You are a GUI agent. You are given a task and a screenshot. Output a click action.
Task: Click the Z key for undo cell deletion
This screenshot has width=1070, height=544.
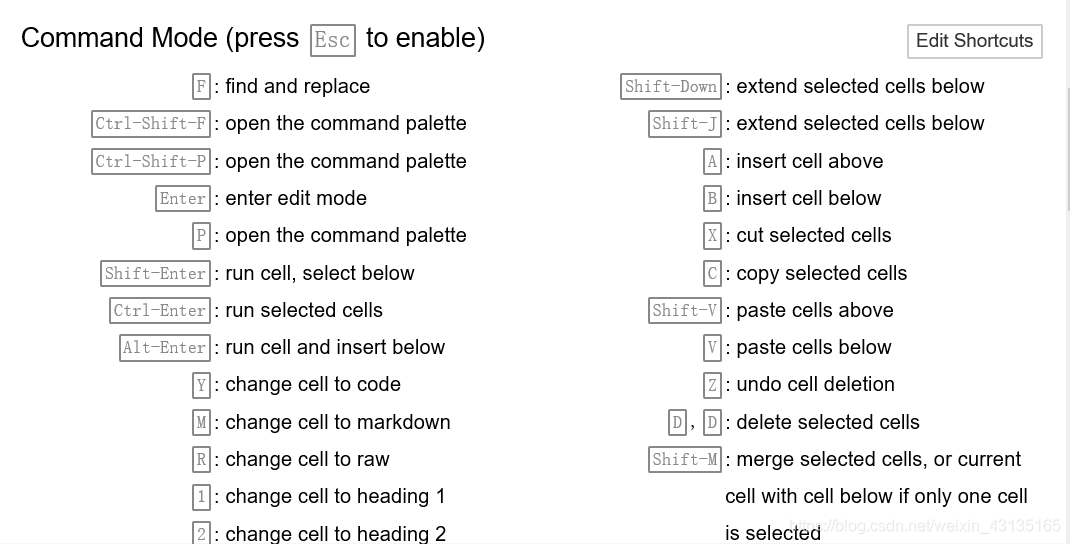[712, 385]
